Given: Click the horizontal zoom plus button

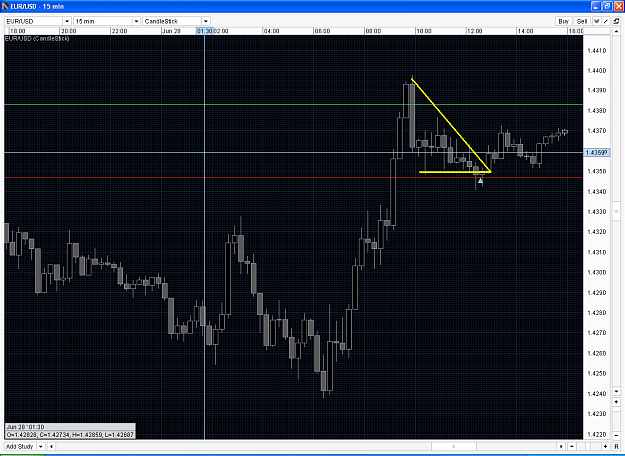Looking at the screenshot, I should (605, 446).
